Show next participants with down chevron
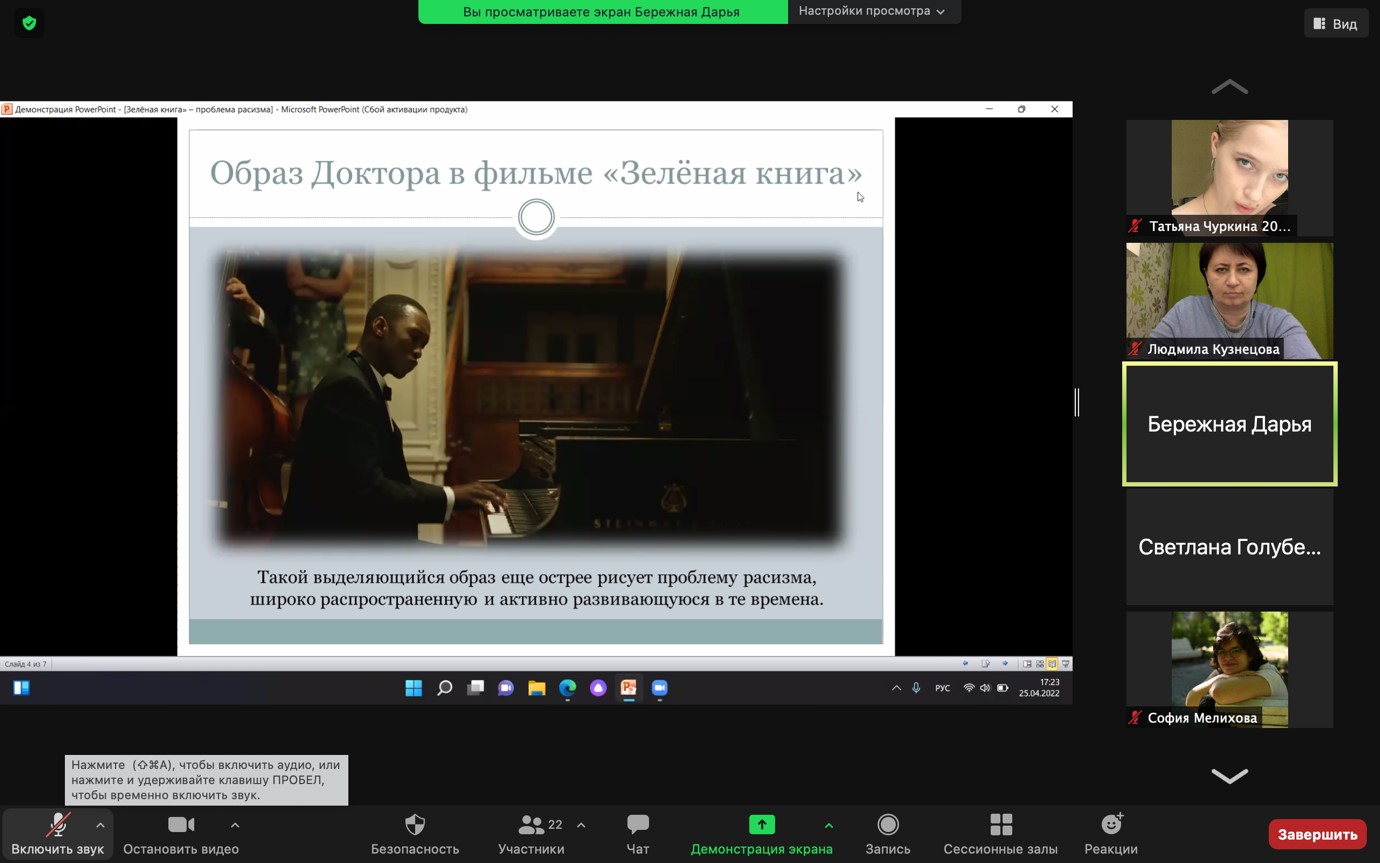The height and width of the screenshot is (863, 1380). 1229,776
